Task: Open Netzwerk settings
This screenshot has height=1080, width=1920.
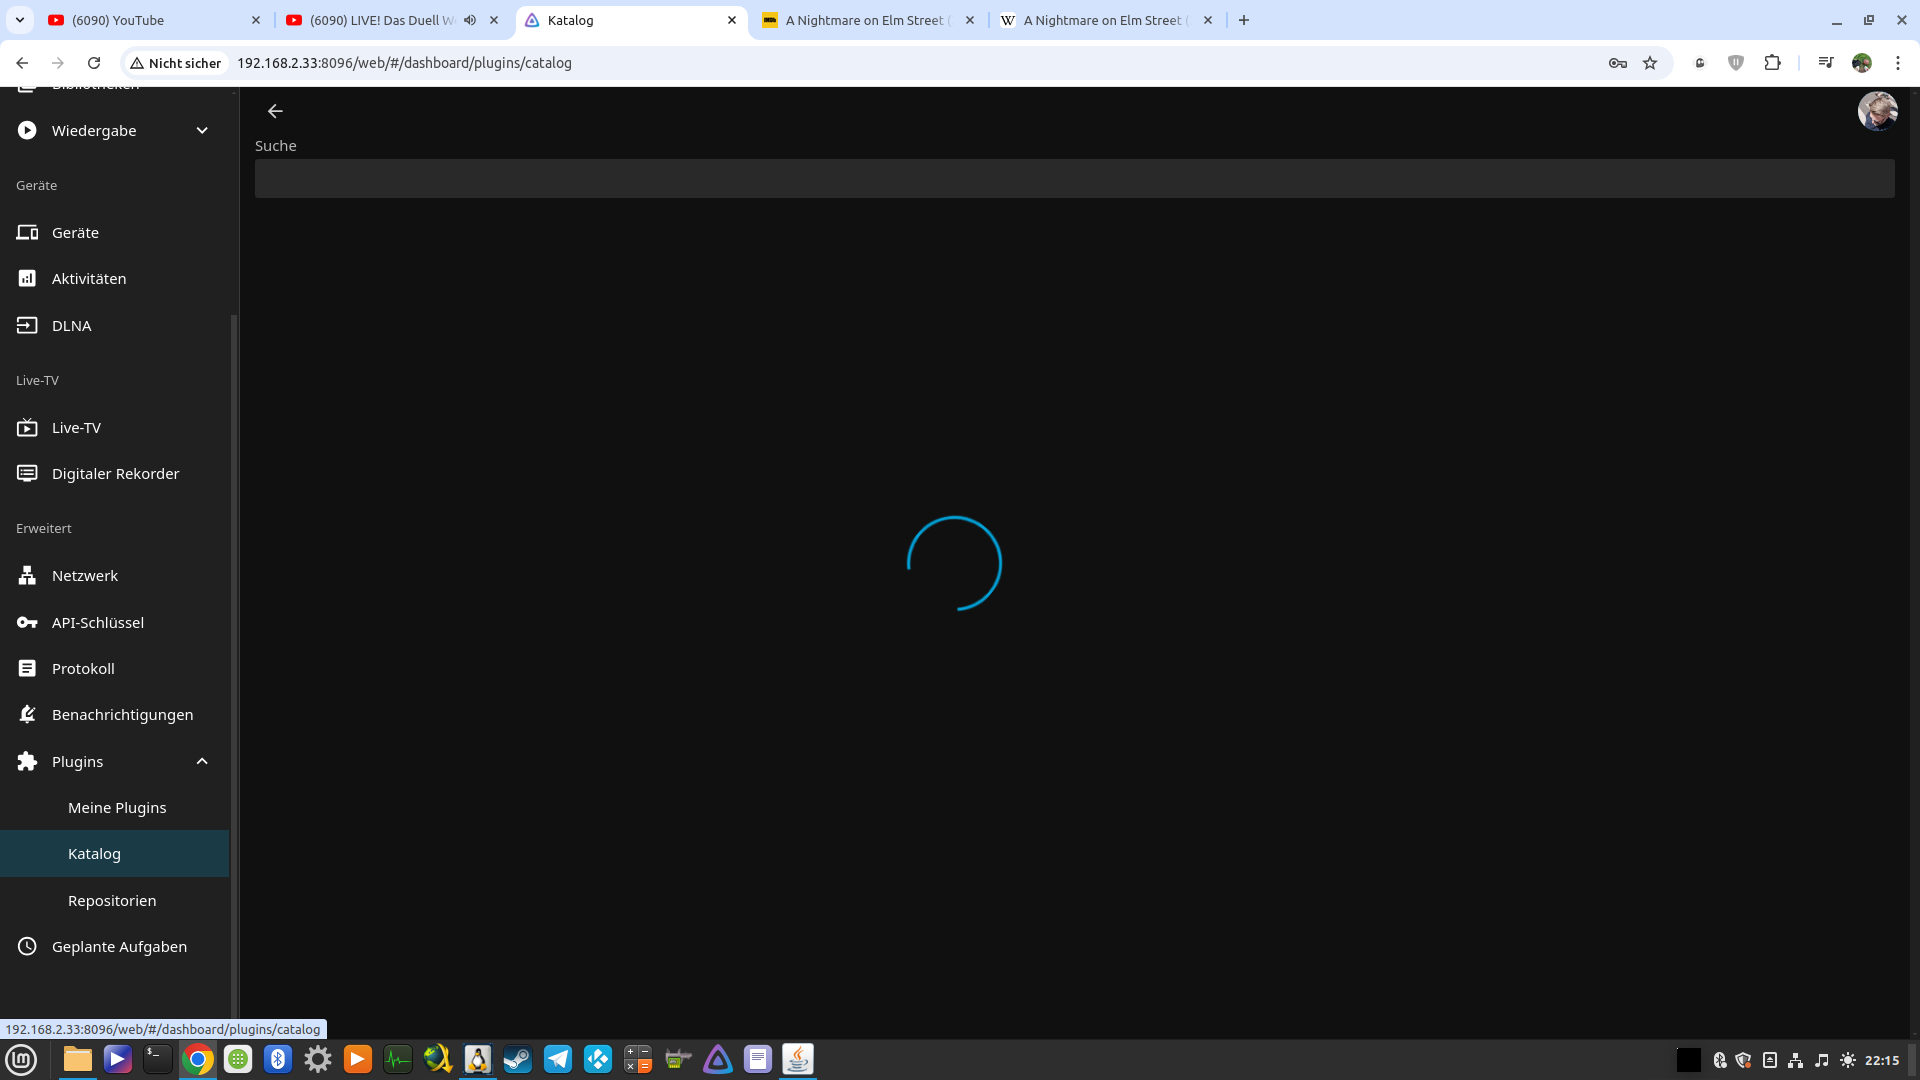Action: point(84,576)
